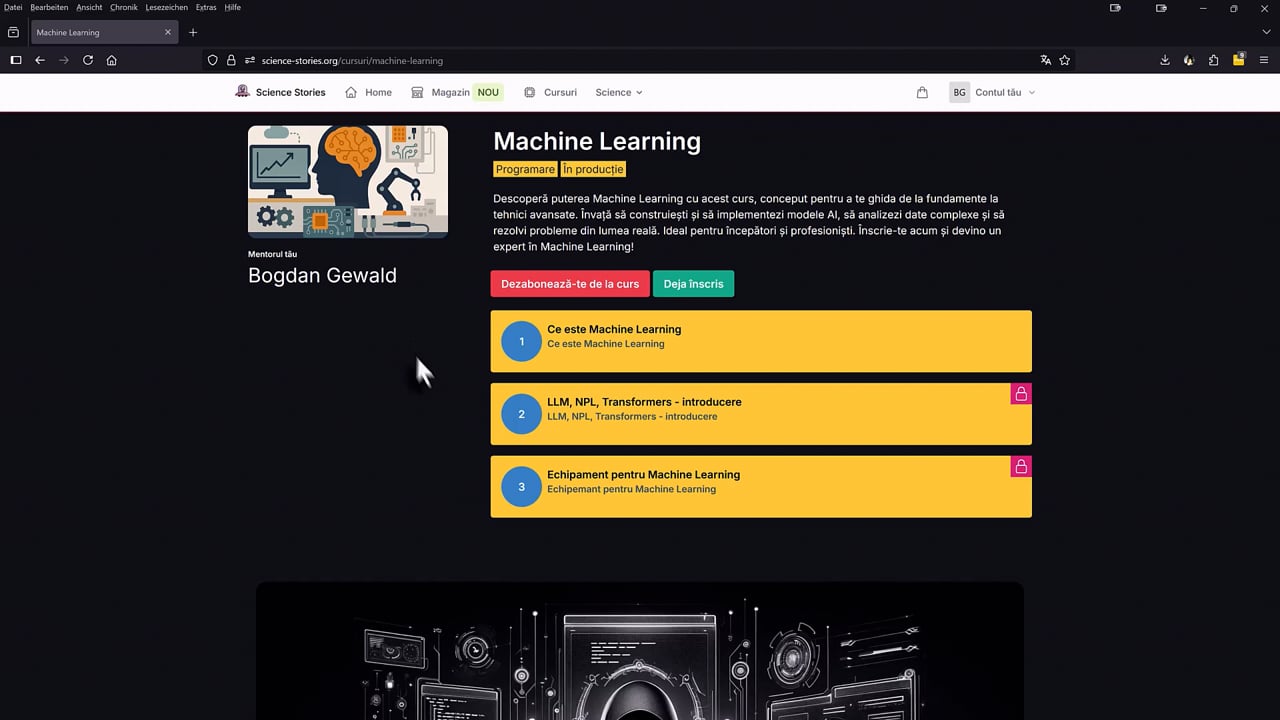Image resolution: width=1280 pixels, height=720 pixels.
Task: Click the lock icon on lesson 2
Action: 1021,394
